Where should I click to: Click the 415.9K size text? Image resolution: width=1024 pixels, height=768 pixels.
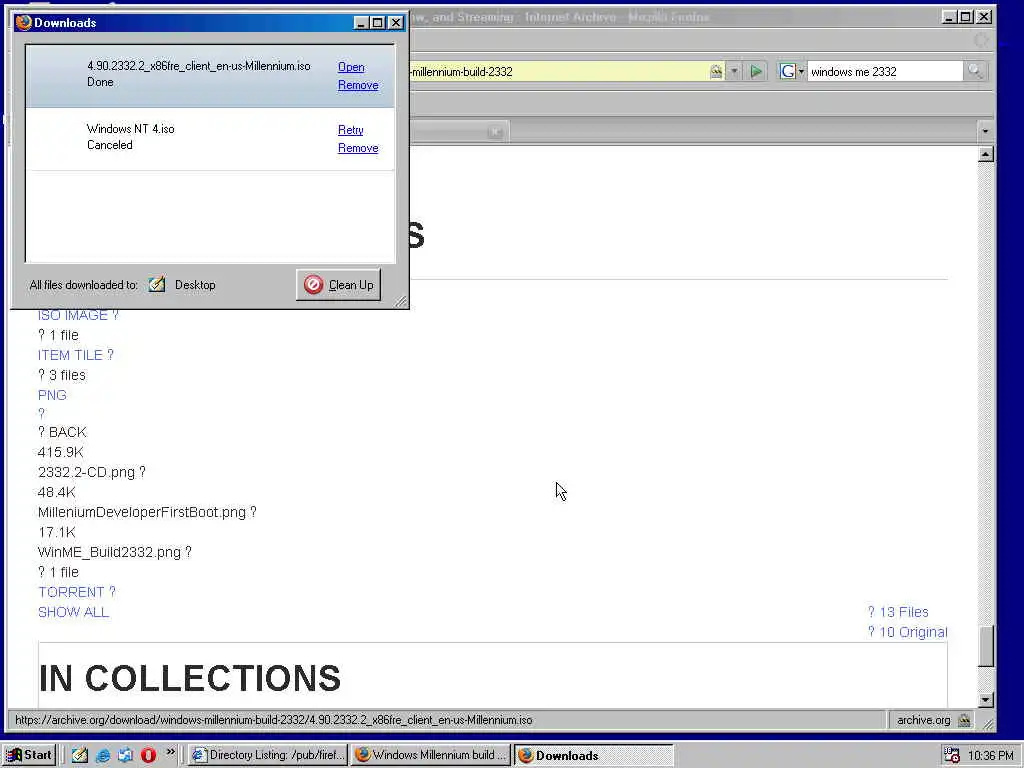61,452
